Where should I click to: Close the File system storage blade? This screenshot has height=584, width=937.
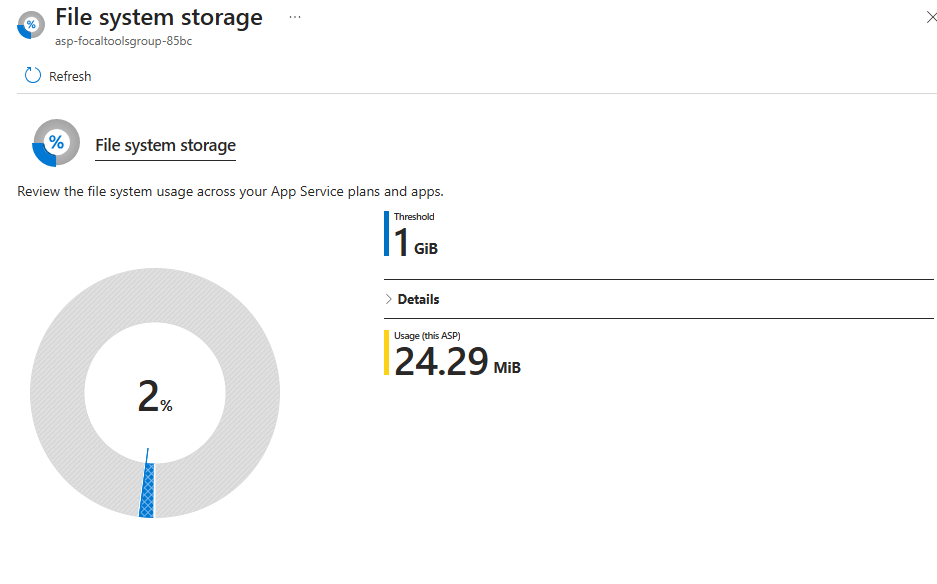point(931,17)
